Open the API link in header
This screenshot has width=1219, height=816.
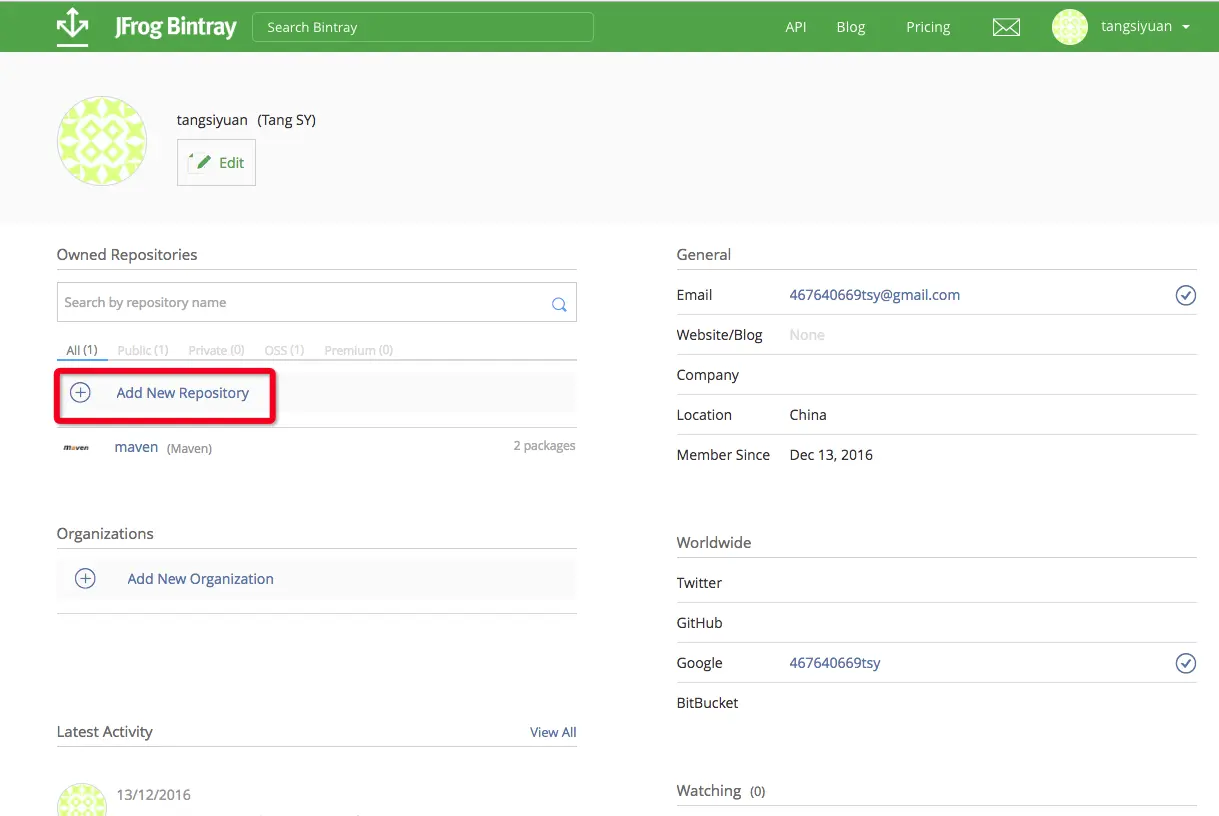pyautogui.click(x=796, y=27)
